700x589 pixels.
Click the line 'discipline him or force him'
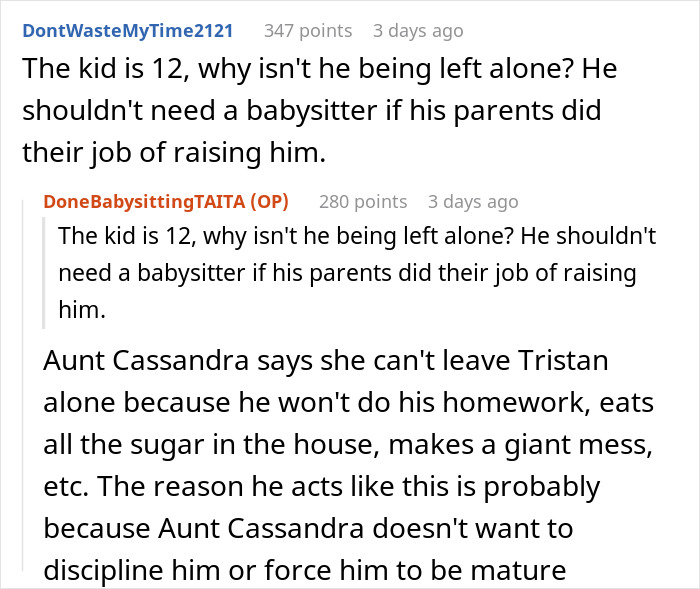(305, 571)
